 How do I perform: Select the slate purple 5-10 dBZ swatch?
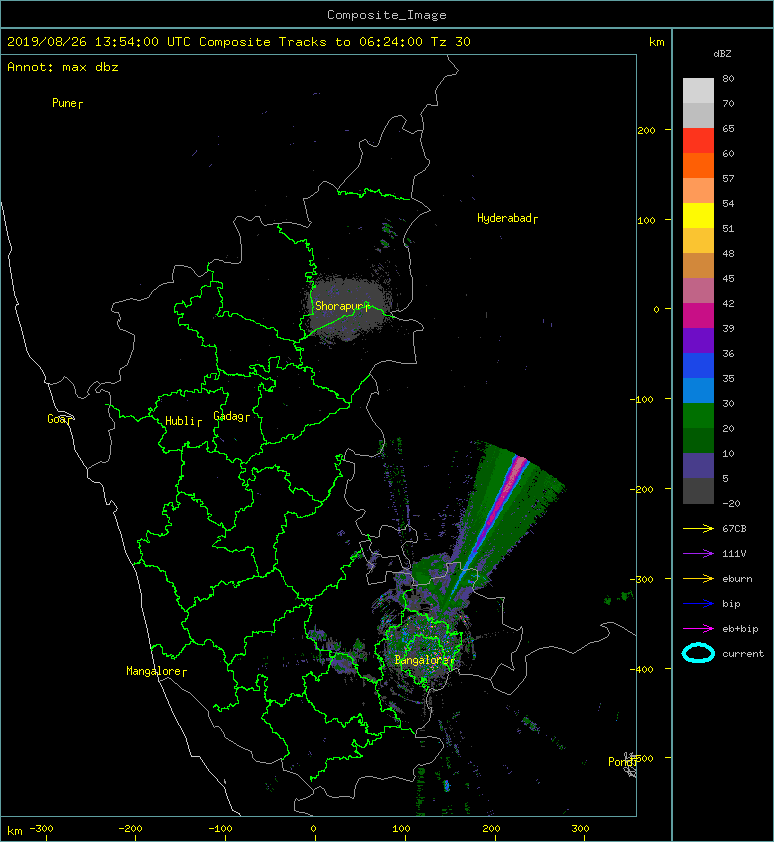[698, 465]
